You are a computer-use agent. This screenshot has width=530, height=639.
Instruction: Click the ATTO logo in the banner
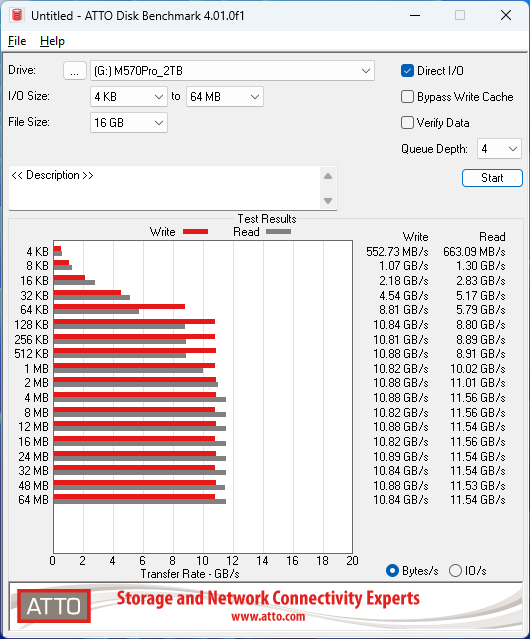(54, 606)
